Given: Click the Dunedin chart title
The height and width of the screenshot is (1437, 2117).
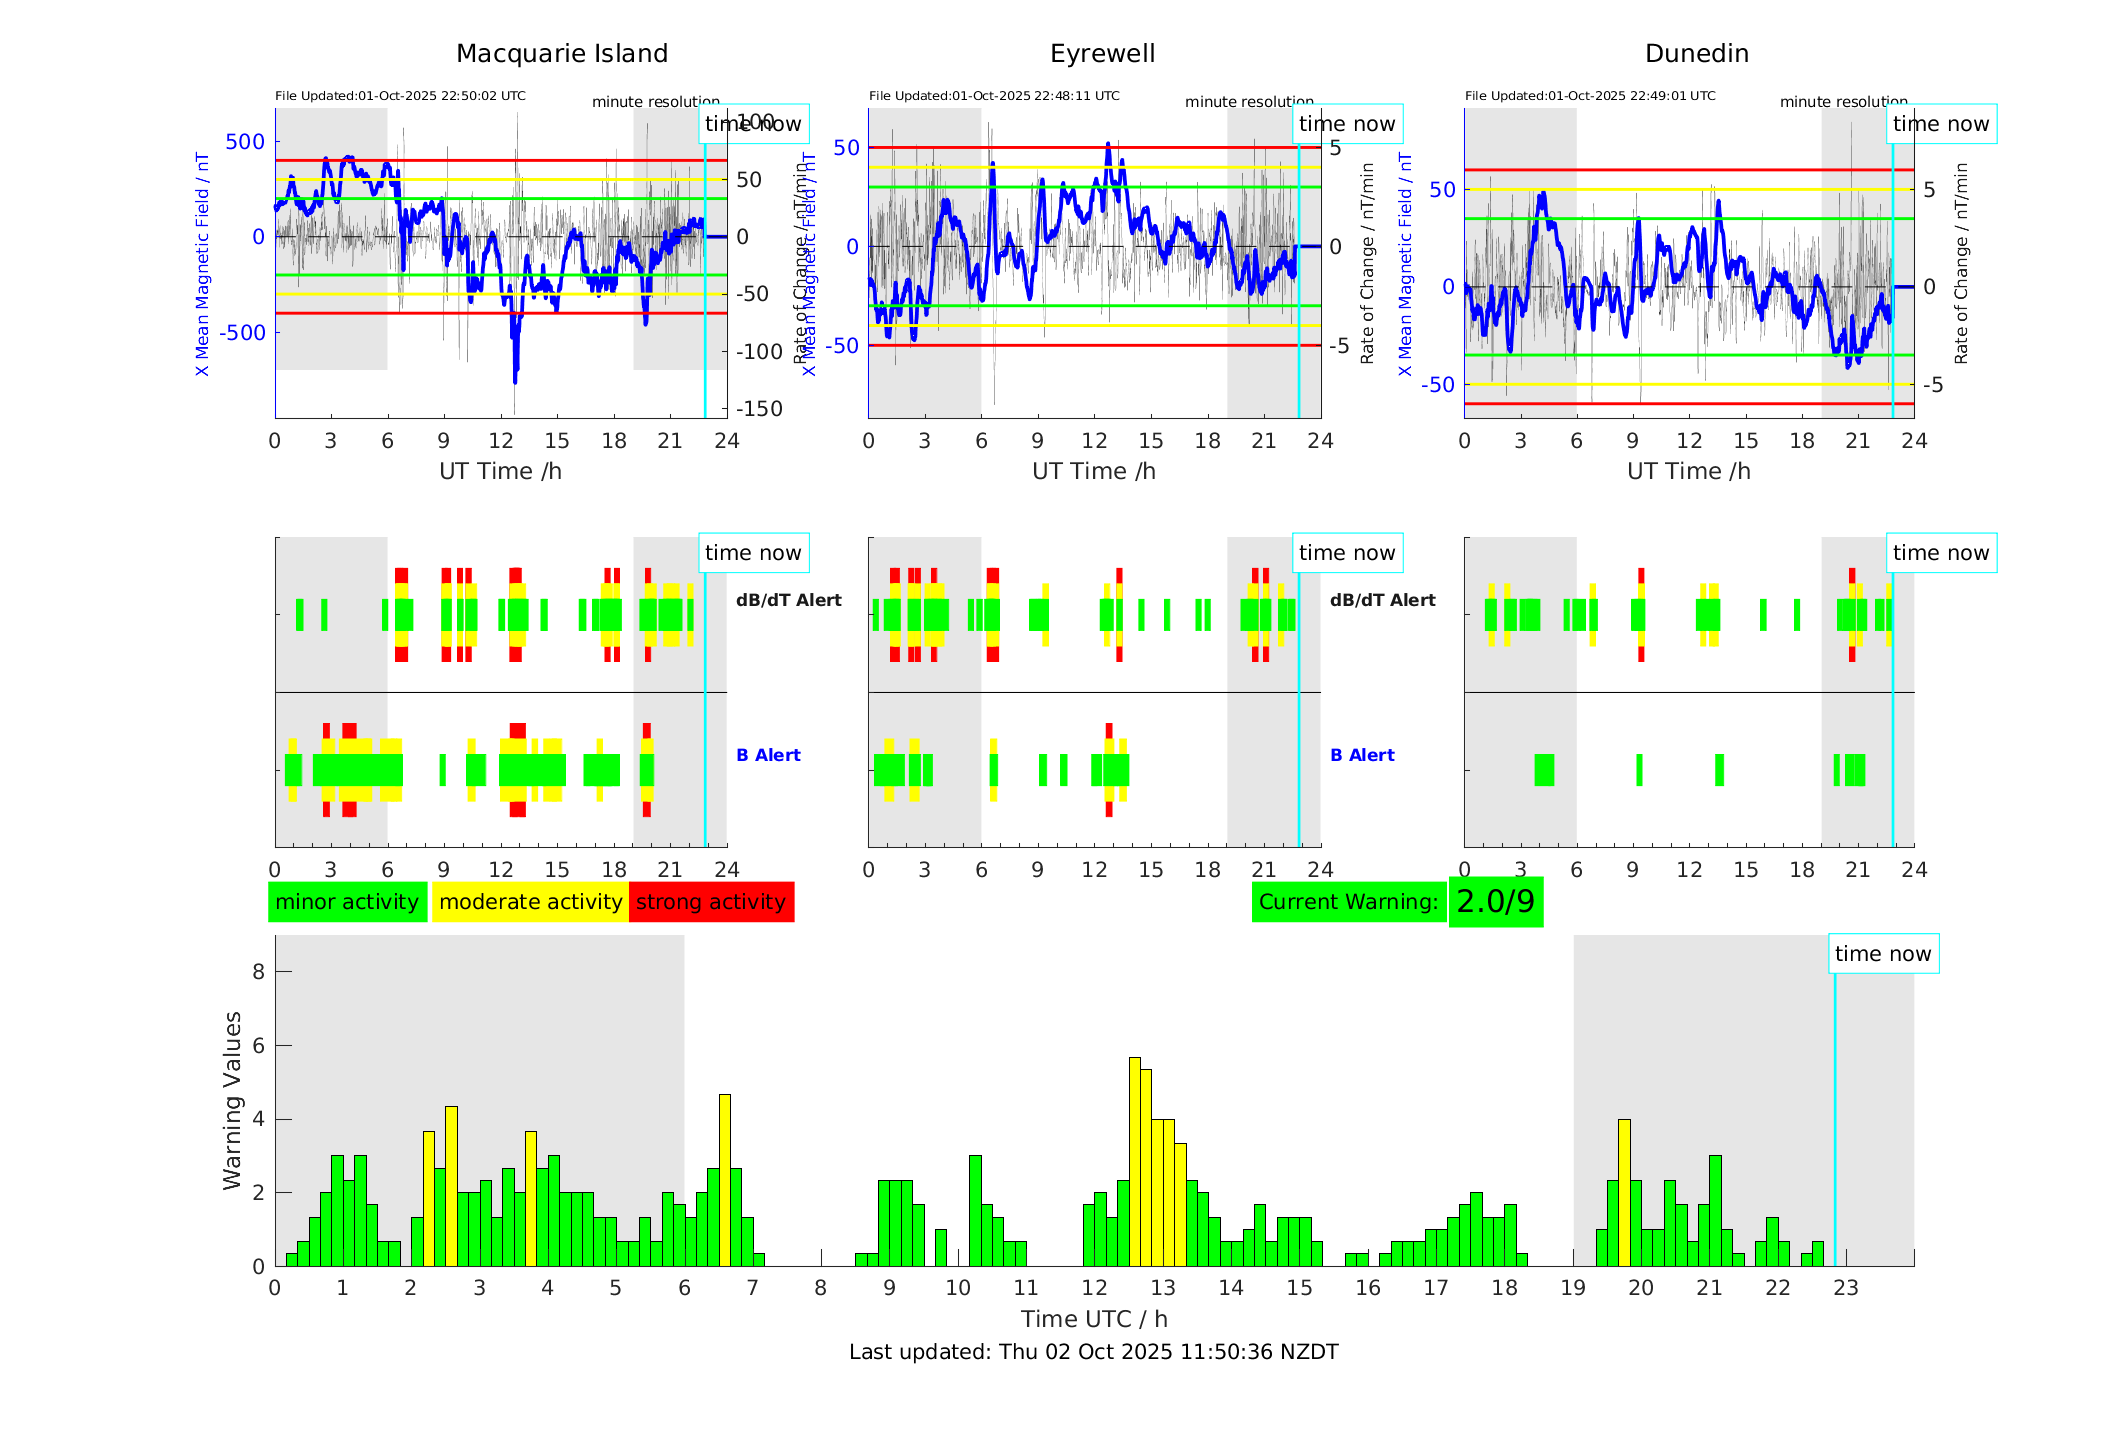Looking at the screenshot, I should [1696, 54].
